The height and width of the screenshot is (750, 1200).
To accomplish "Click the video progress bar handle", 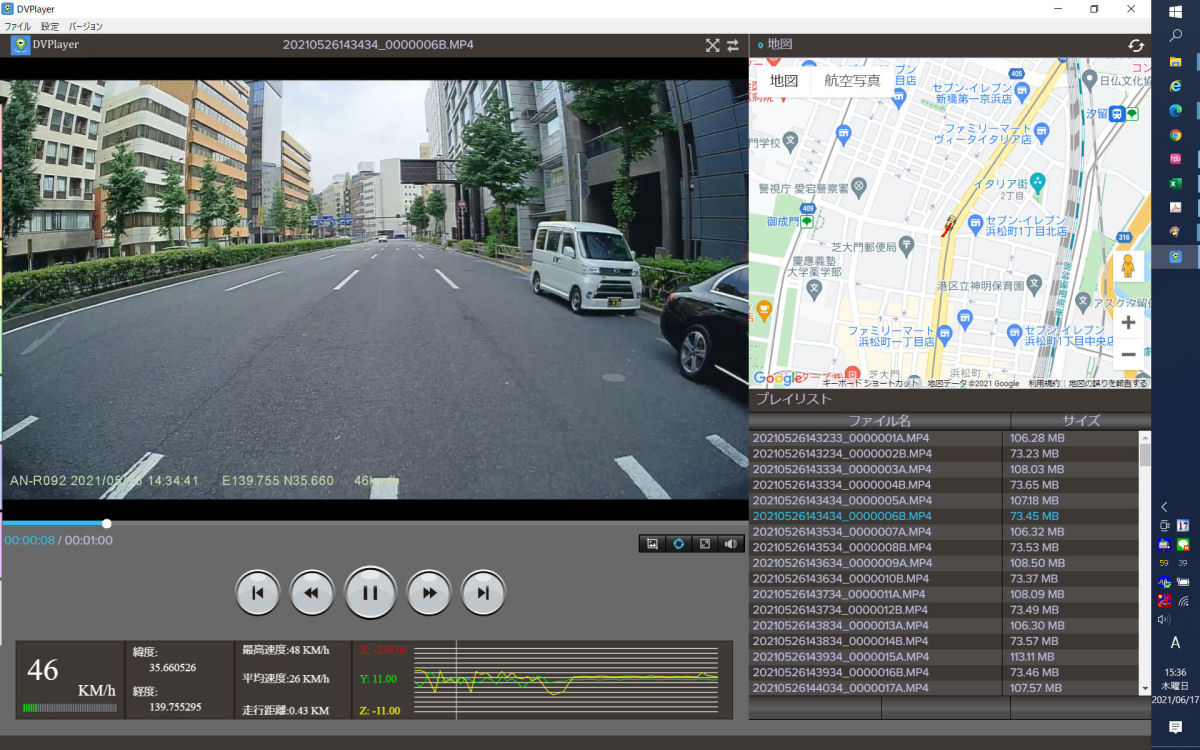I will point(106,523).
